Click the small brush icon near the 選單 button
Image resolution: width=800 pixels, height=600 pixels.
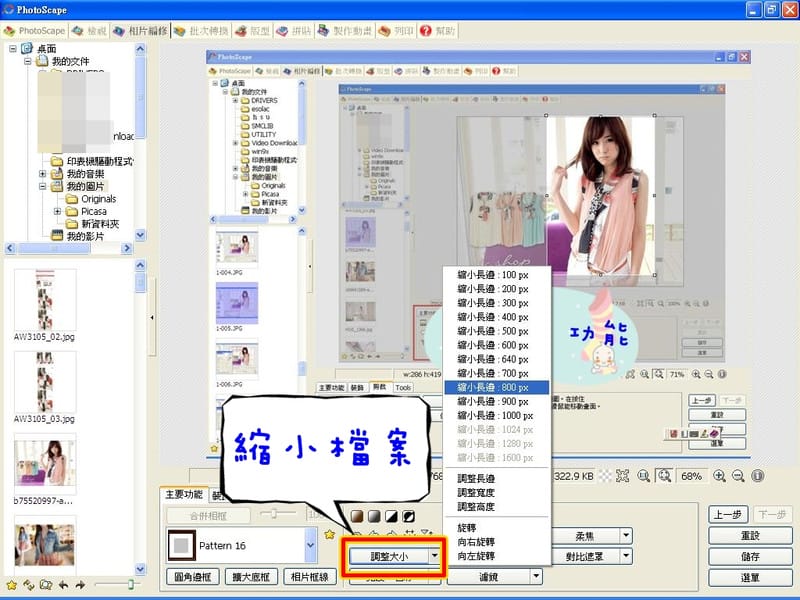[x=704, y=433]
